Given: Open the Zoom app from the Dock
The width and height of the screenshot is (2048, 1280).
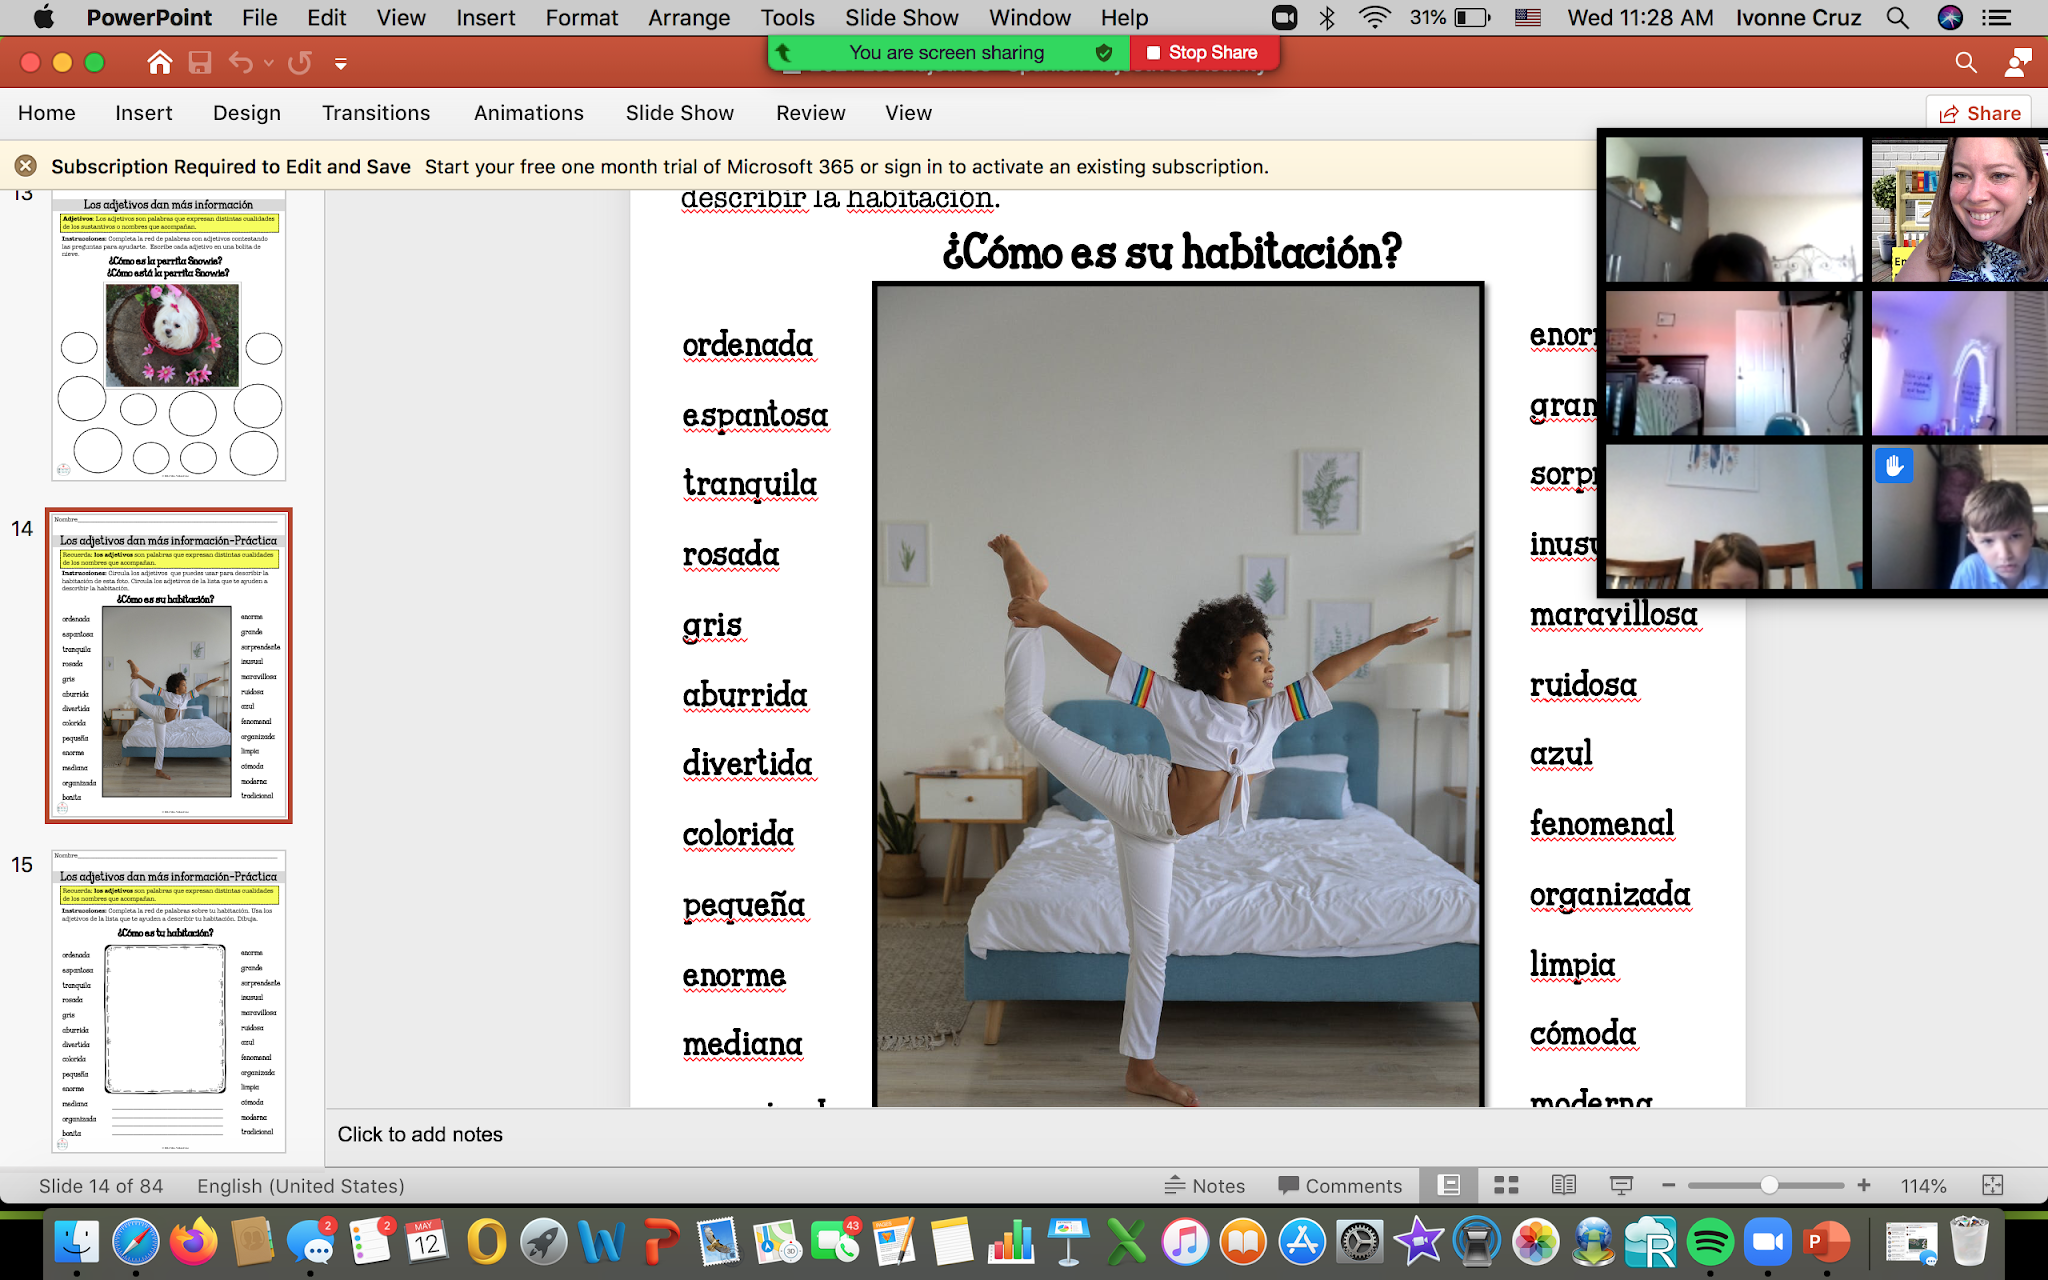Looking at the screenshot, I should pyautogui.click(x=1767, y=1243).
